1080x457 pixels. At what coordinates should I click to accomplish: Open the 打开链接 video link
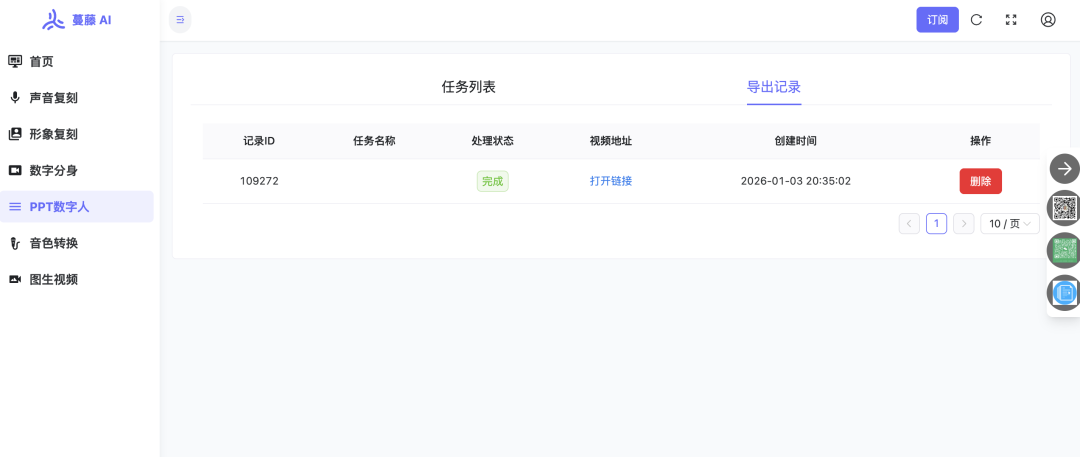tap(611, 181)
